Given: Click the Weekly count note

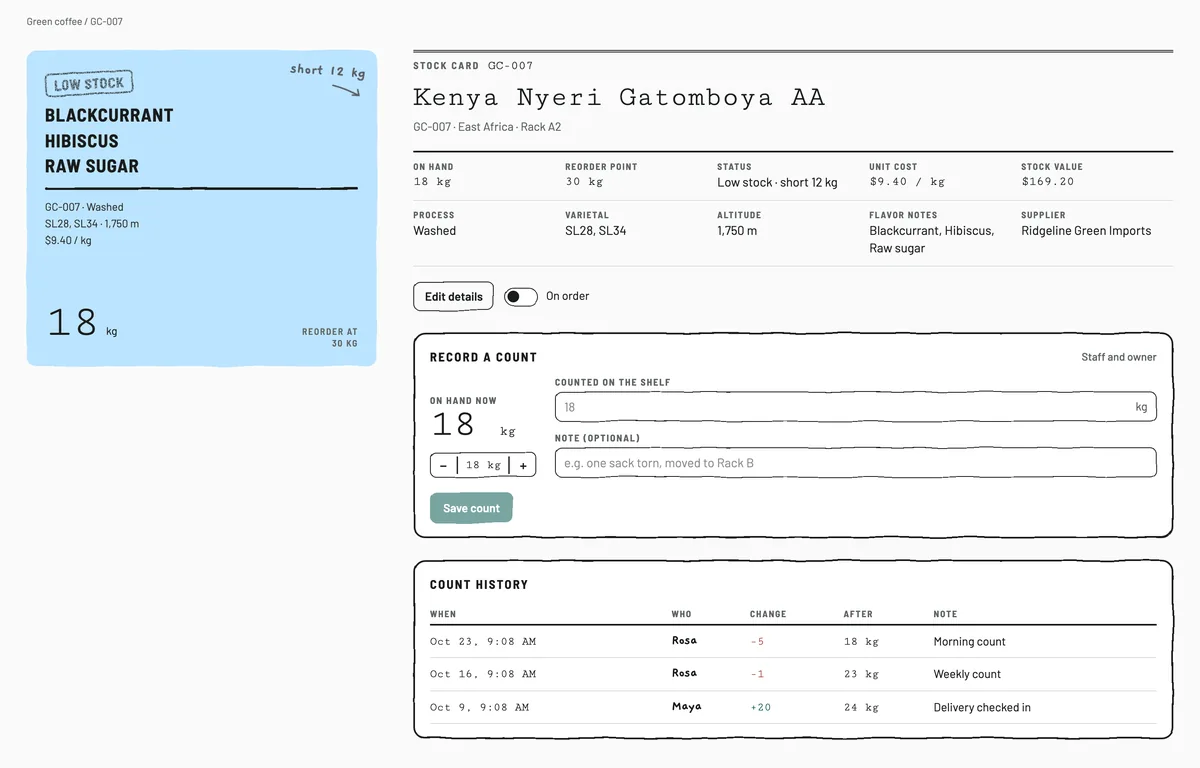Looking at the screenshot, I should (967, 674).
